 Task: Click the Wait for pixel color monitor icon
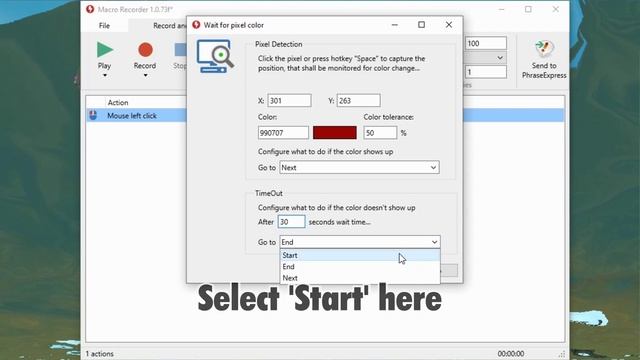tap(215, 56)
